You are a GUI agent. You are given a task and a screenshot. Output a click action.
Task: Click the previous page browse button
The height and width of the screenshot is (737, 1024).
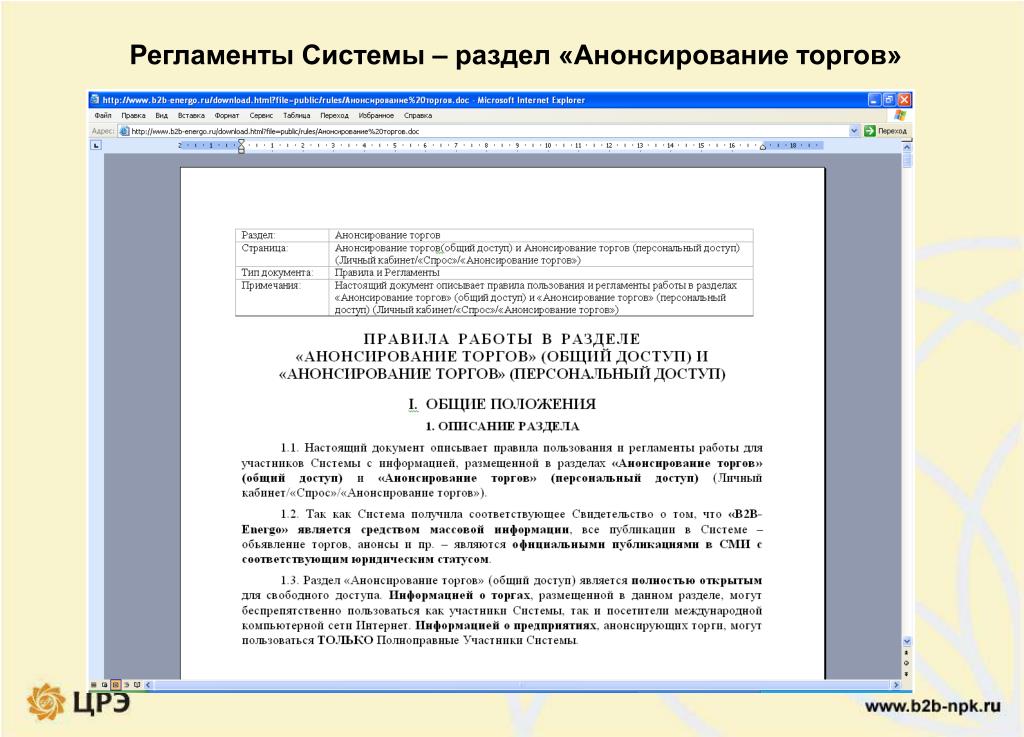[x=906, y=653]
